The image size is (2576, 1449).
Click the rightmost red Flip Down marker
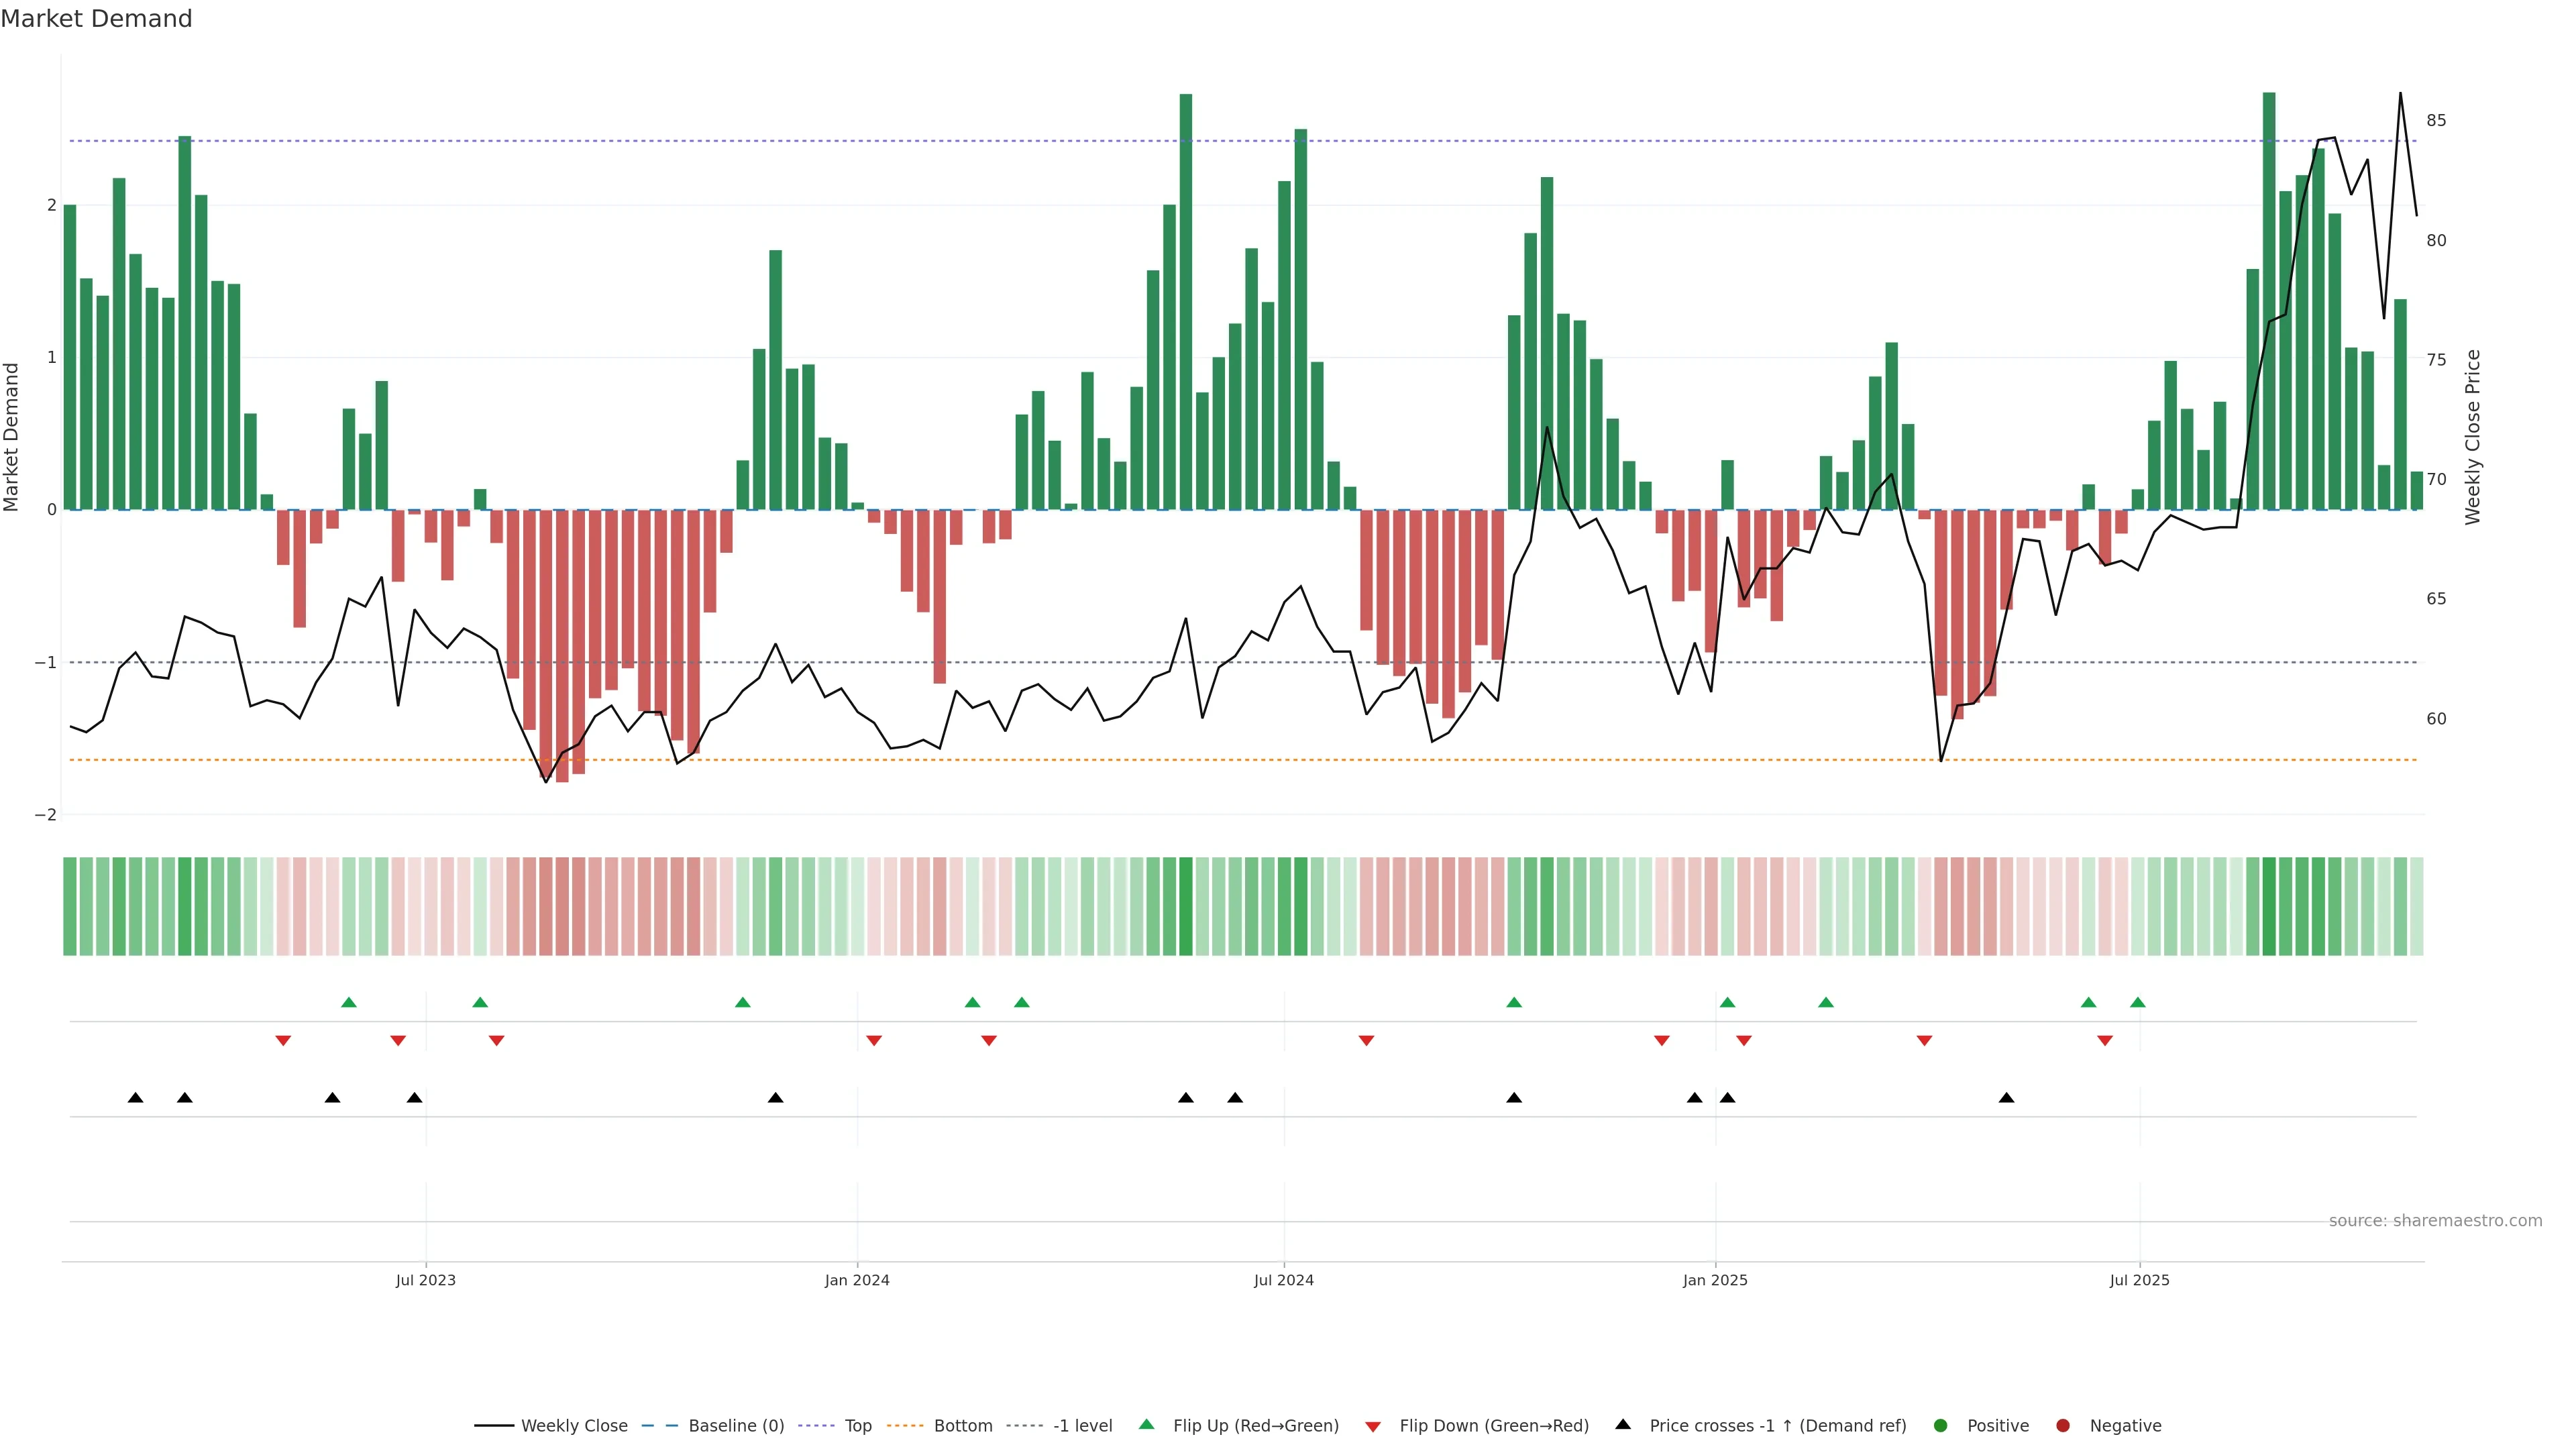coord(2104,1041)
